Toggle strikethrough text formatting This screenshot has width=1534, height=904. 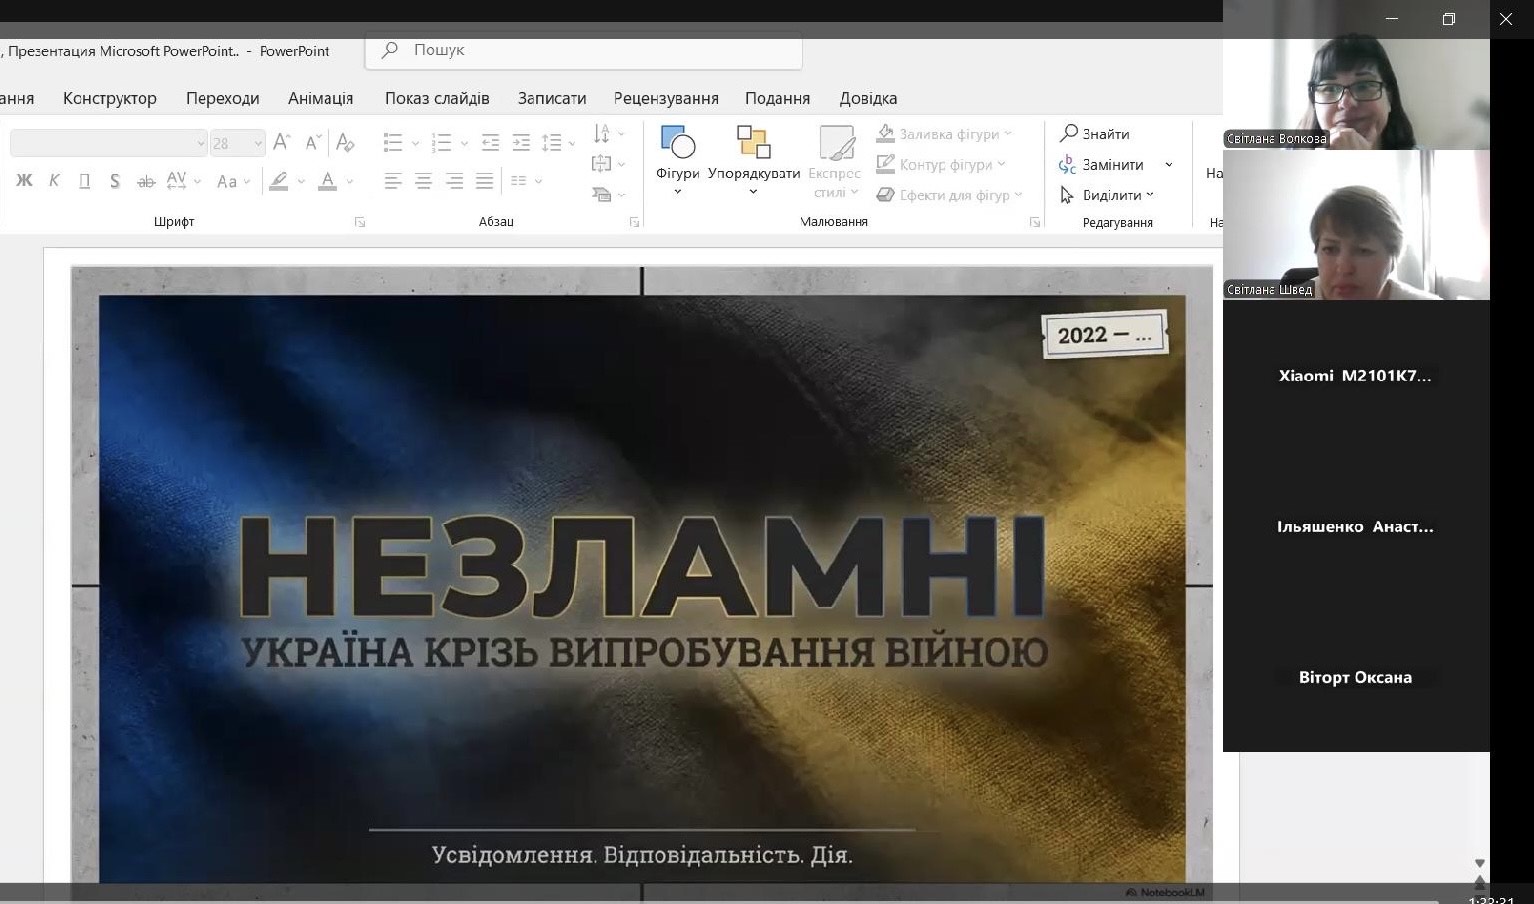coord(146,181)
